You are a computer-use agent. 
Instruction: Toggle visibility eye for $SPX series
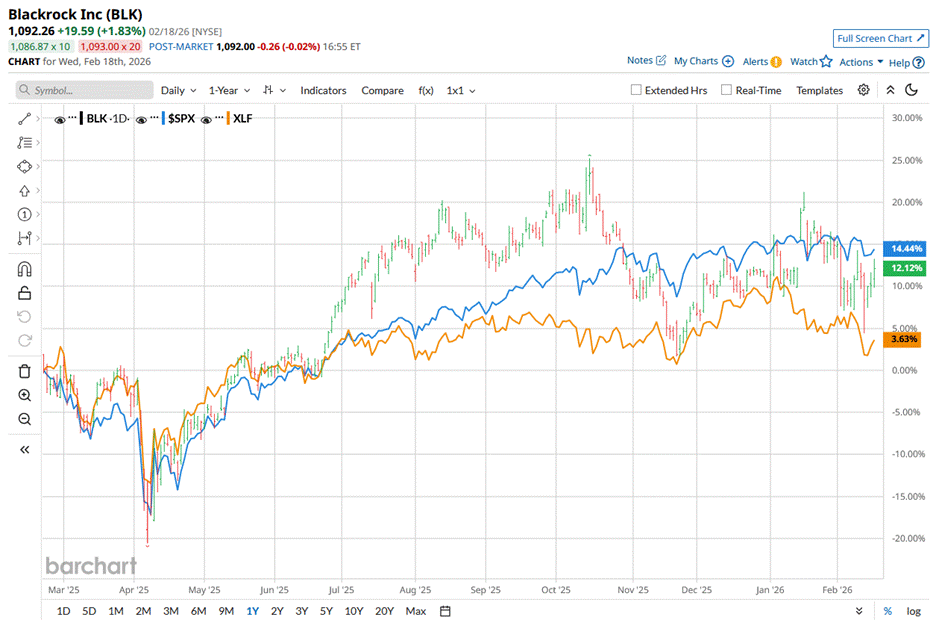click(141, 120)
